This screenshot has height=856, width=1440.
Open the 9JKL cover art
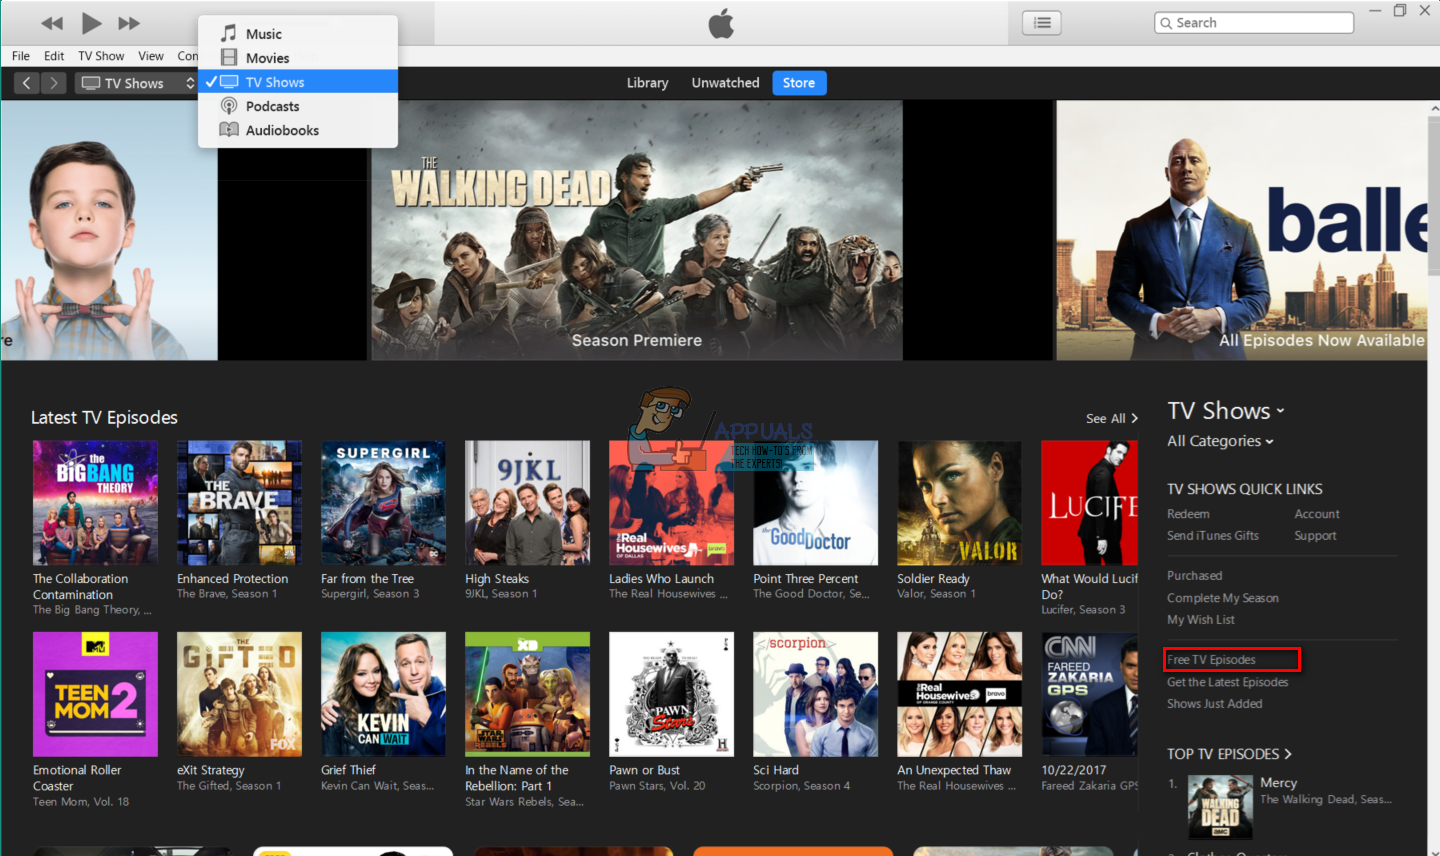point(527,503)
